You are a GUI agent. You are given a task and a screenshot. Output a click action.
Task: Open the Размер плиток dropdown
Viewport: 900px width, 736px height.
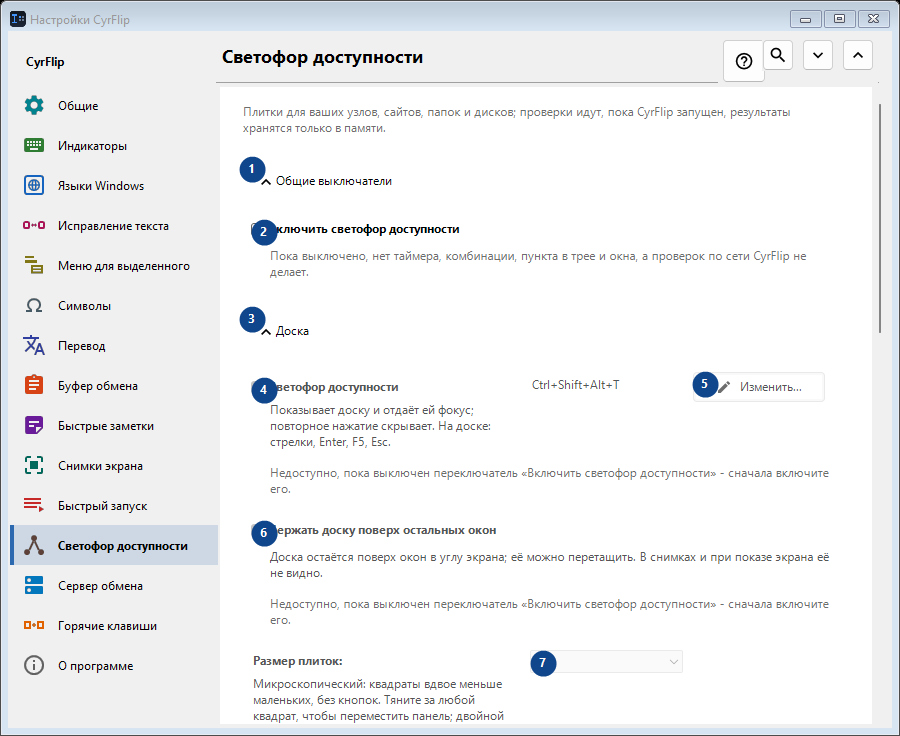click(606, 661)
